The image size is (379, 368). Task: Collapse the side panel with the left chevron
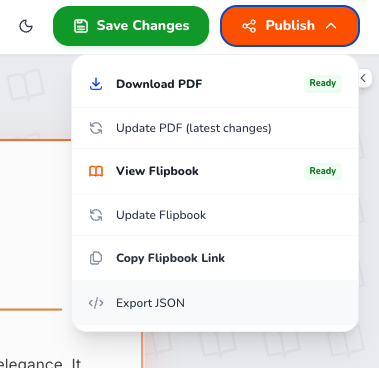364,78
